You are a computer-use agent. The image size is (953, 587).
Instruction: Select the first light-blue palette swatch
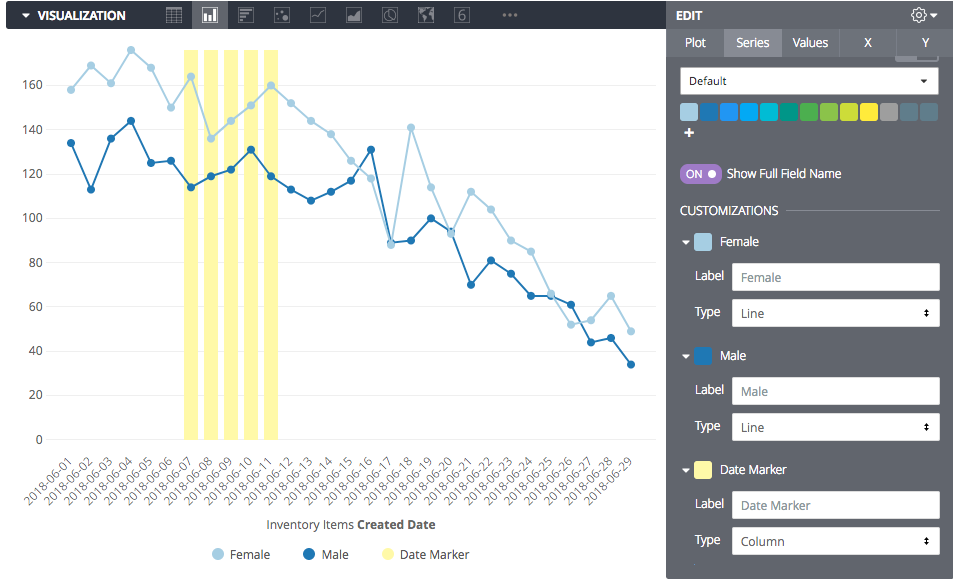(689, 112)
